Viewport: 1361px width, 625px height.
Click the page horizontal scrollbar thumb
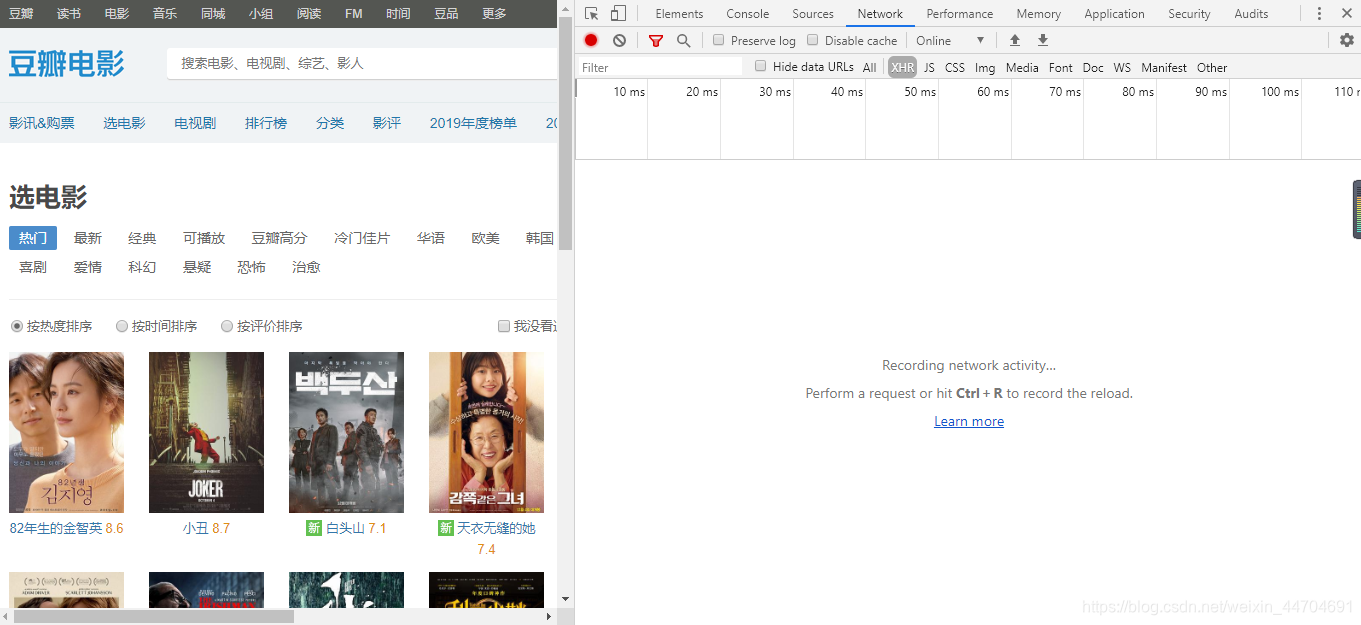click(x=153, y=616)
